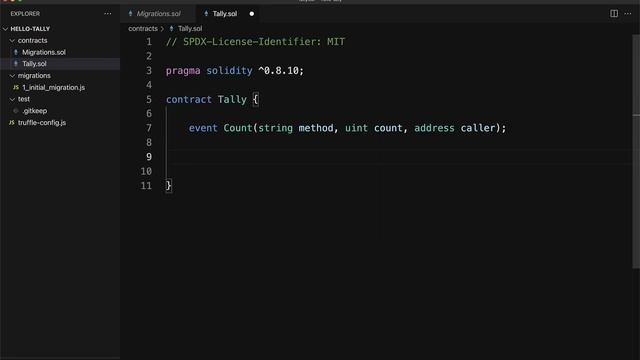Open the .gitkeep file
Viewport: 640px width, 360px height.
[x=34, y=111]
